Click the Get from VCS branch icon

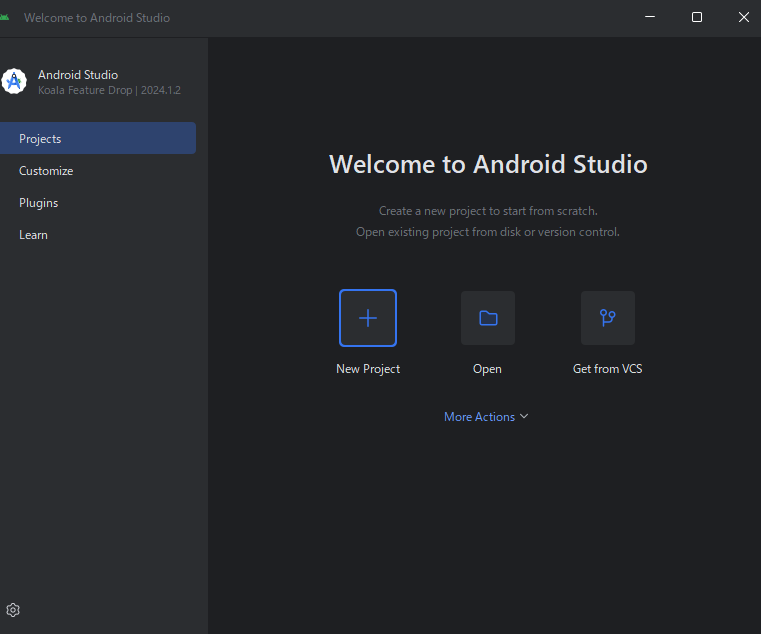[607, 318]
